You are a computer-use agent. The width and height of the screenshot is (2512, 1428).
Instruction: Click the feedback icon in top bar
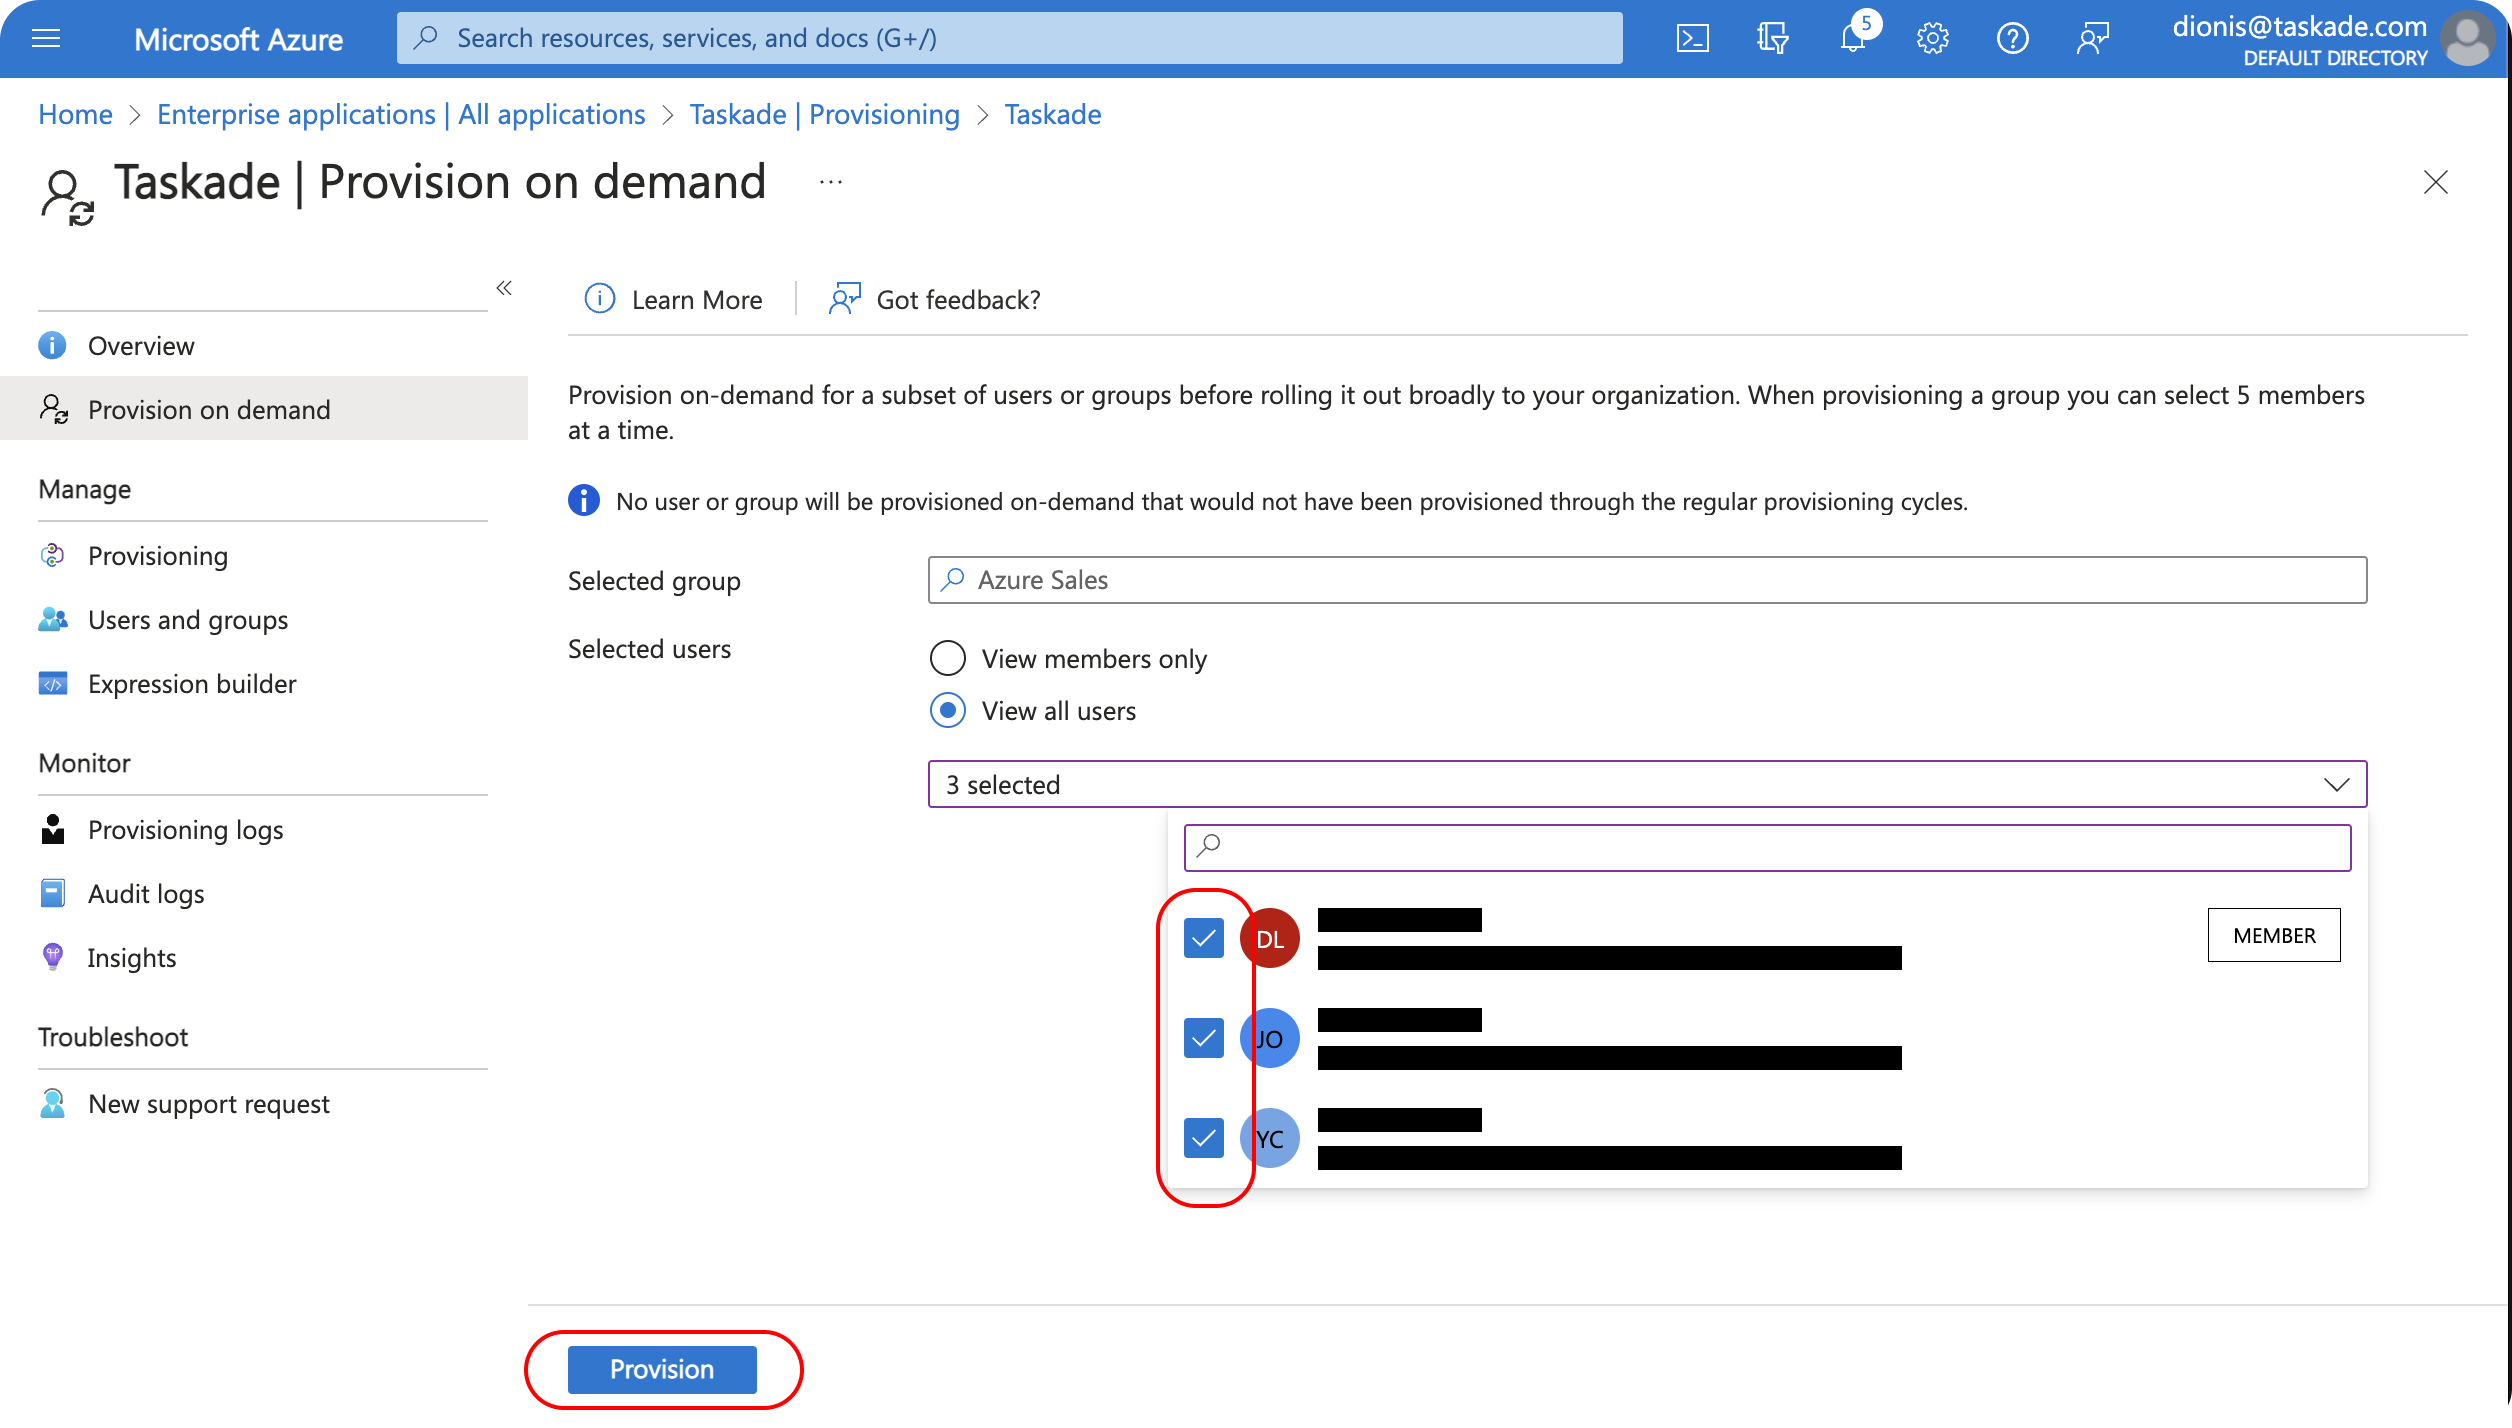pos(2092,38)
